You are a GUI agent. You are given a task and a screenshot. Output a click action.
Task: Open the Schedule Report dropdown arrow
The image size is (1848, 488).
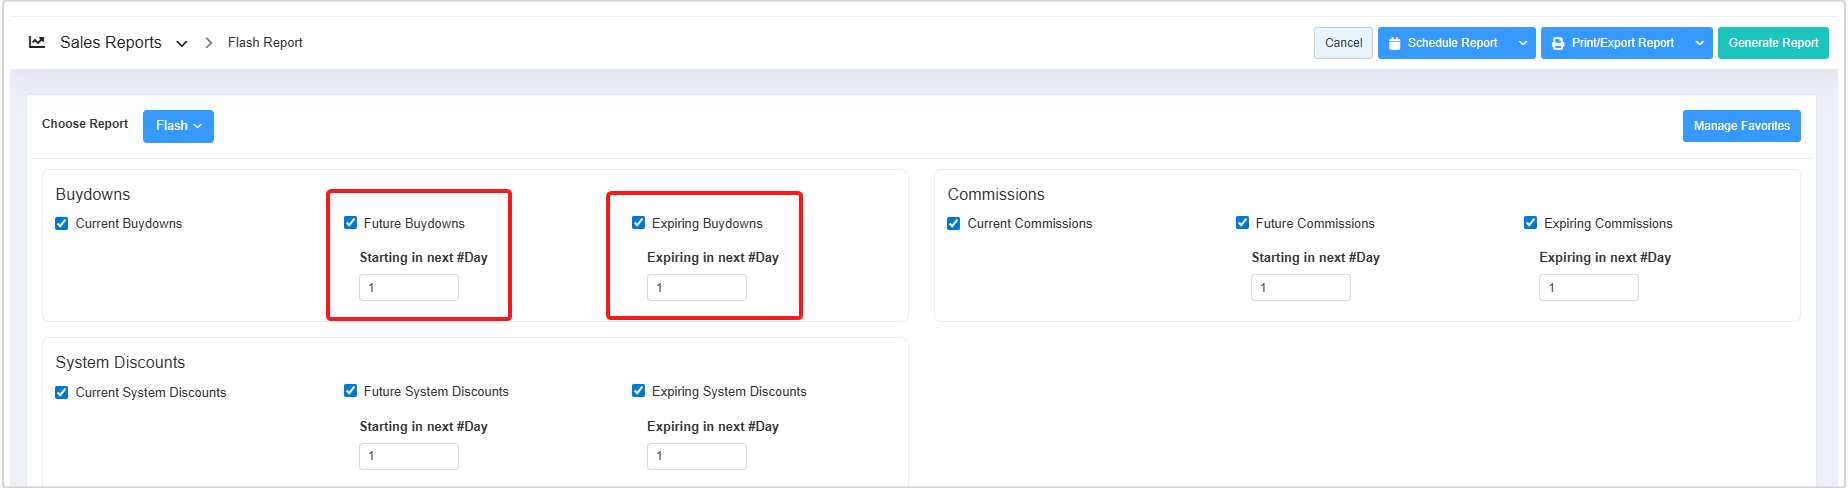(x=1523, y=43)
